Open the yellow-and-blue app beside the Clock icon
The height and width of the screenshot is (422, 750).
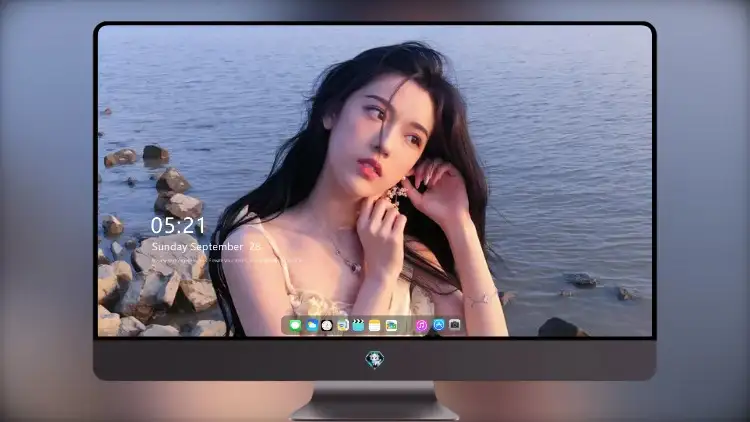click(342, 326)
